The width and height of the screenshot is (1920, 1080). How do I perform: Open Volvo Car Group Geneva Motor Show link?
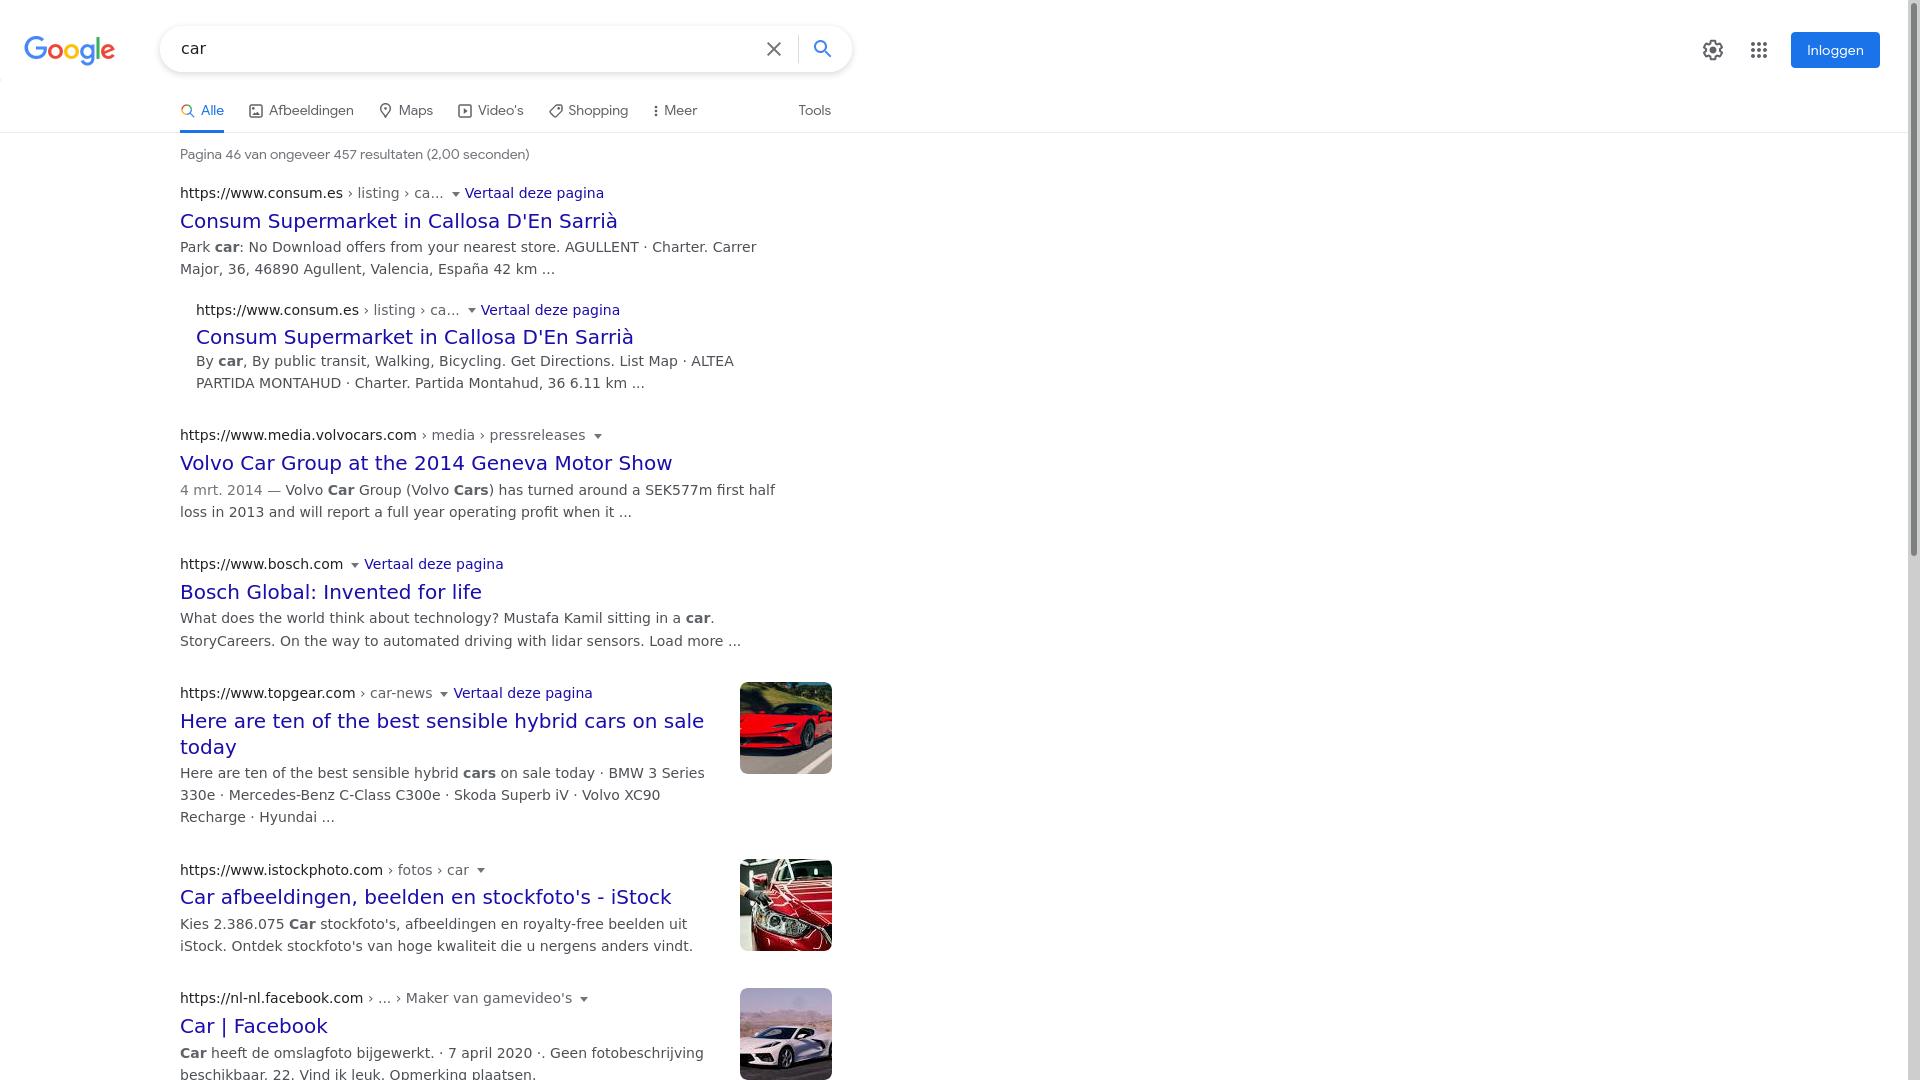[426, 463]
